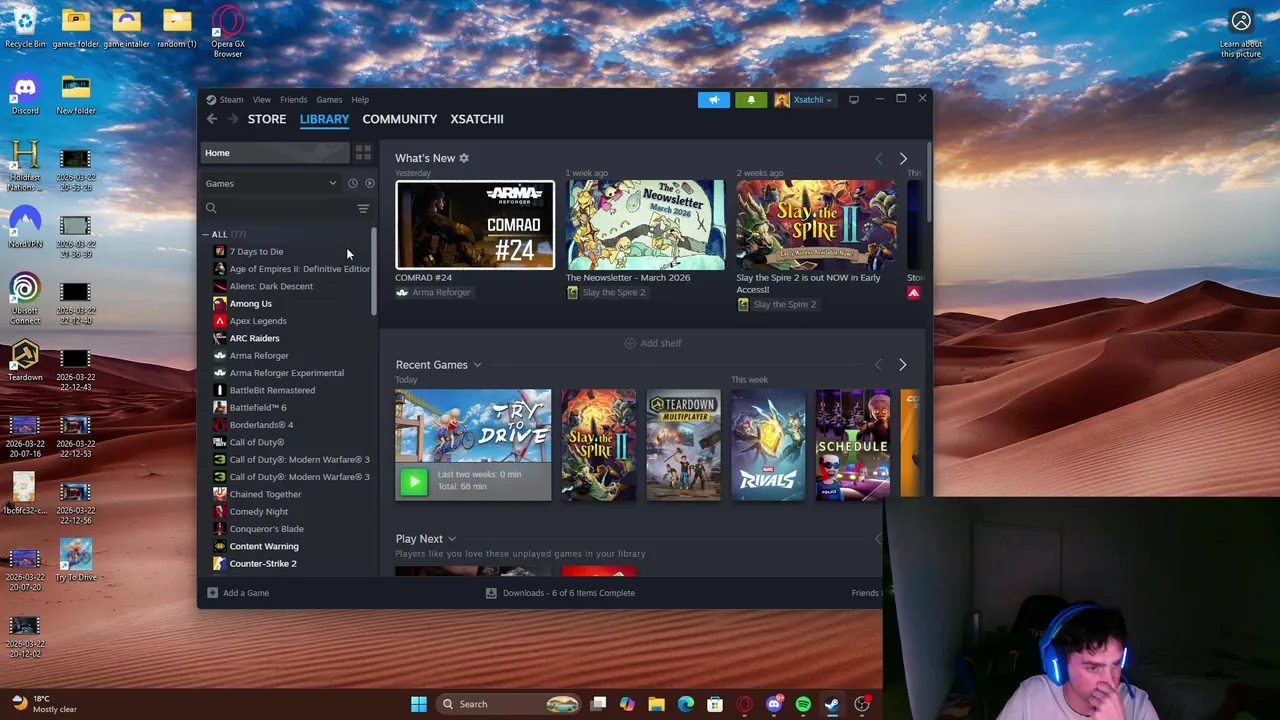Image resolution: width=1280 pixels, height=720 pixels.
Task: Select Battlefield 6 in library list
Action: coord(258,408)
